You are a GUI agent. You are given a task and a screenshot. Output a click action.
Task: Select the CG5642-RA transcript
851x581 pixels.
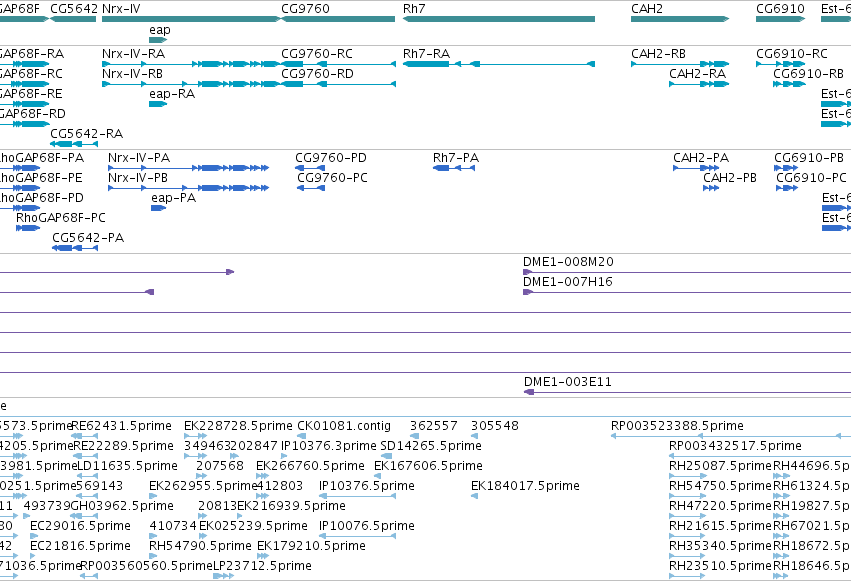(x=86, y=134)
